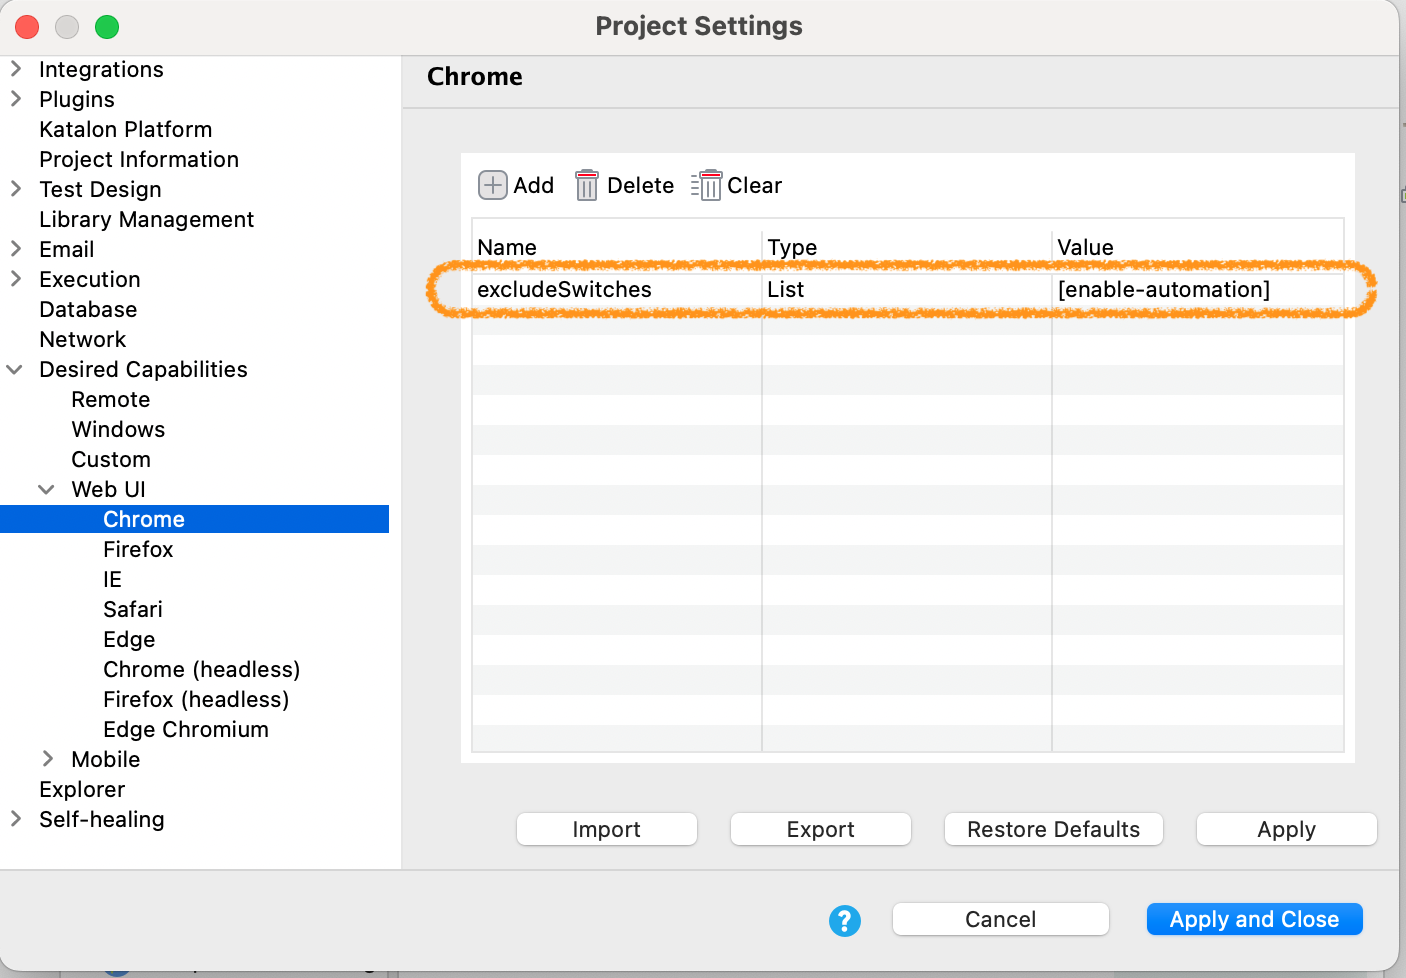Open the help icon near Cancel
The height and width of the screenshot is (978, 1406).
click(x=845, y=920)
